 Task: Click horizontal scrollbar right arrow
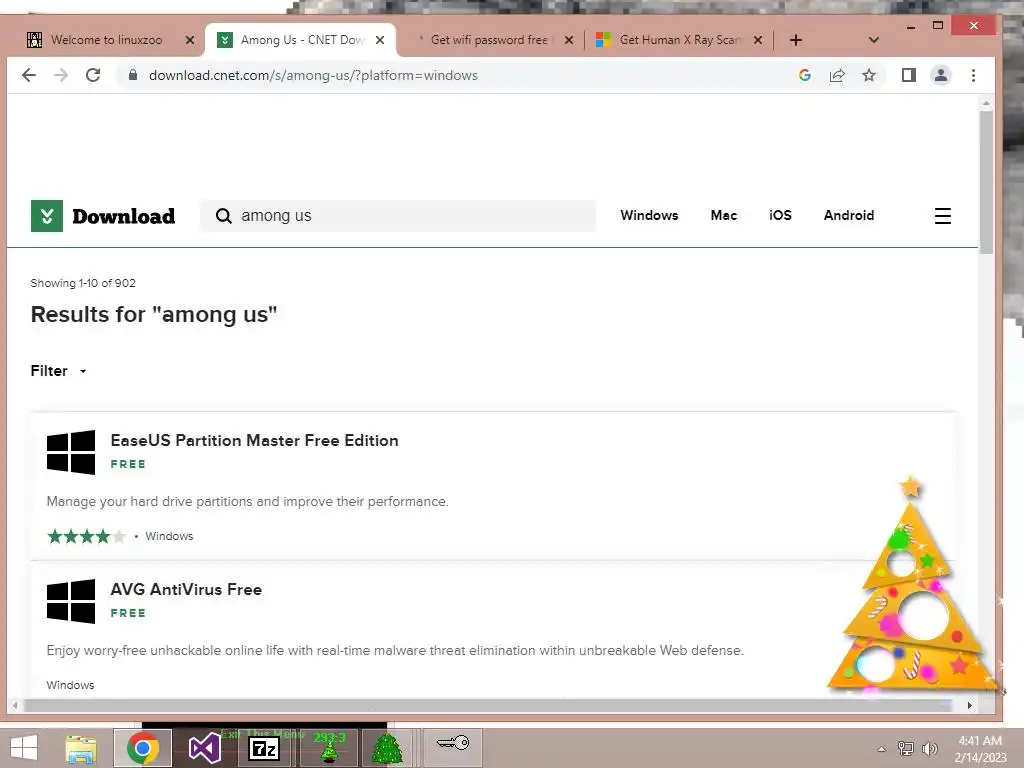click(x=970, y=705)
